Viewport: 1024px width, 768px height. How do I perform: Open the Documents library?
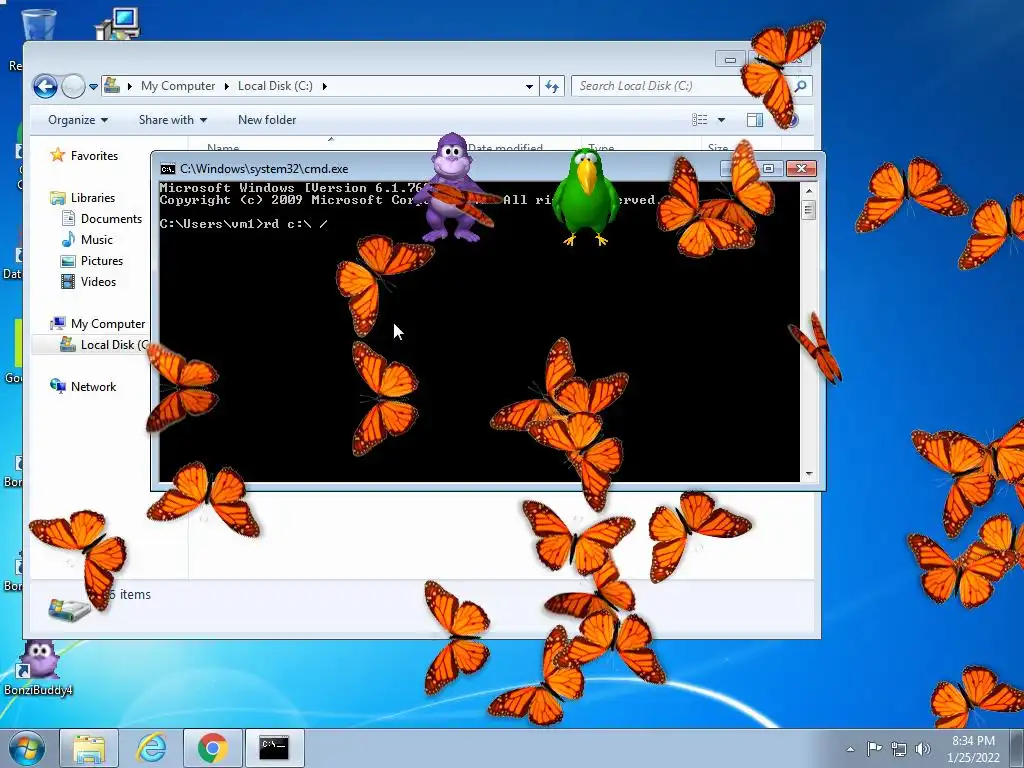(111, 219)
